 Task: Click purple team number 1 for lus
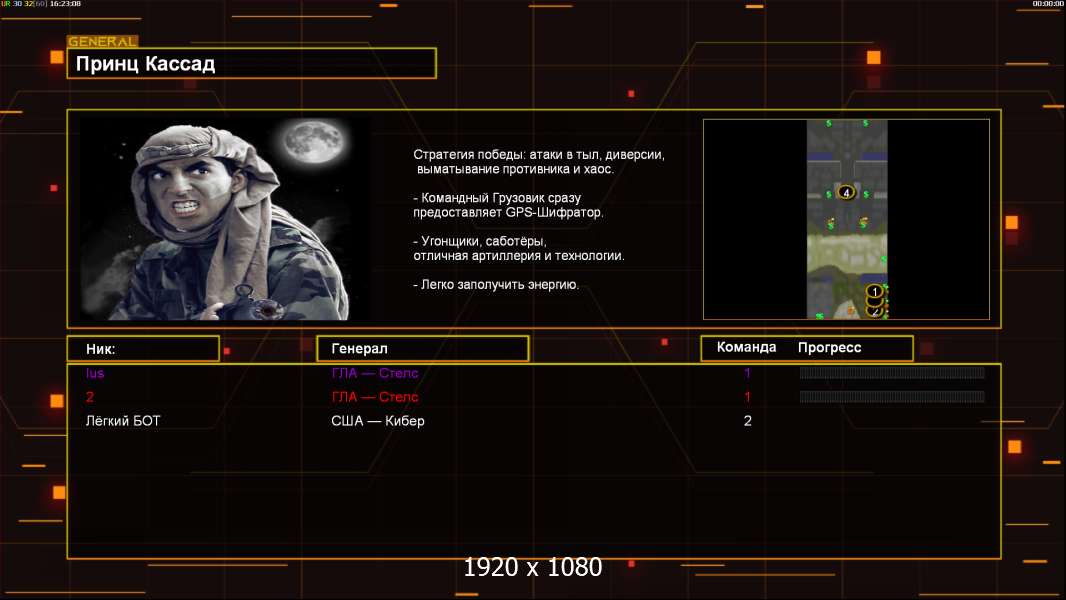[747, 373]
